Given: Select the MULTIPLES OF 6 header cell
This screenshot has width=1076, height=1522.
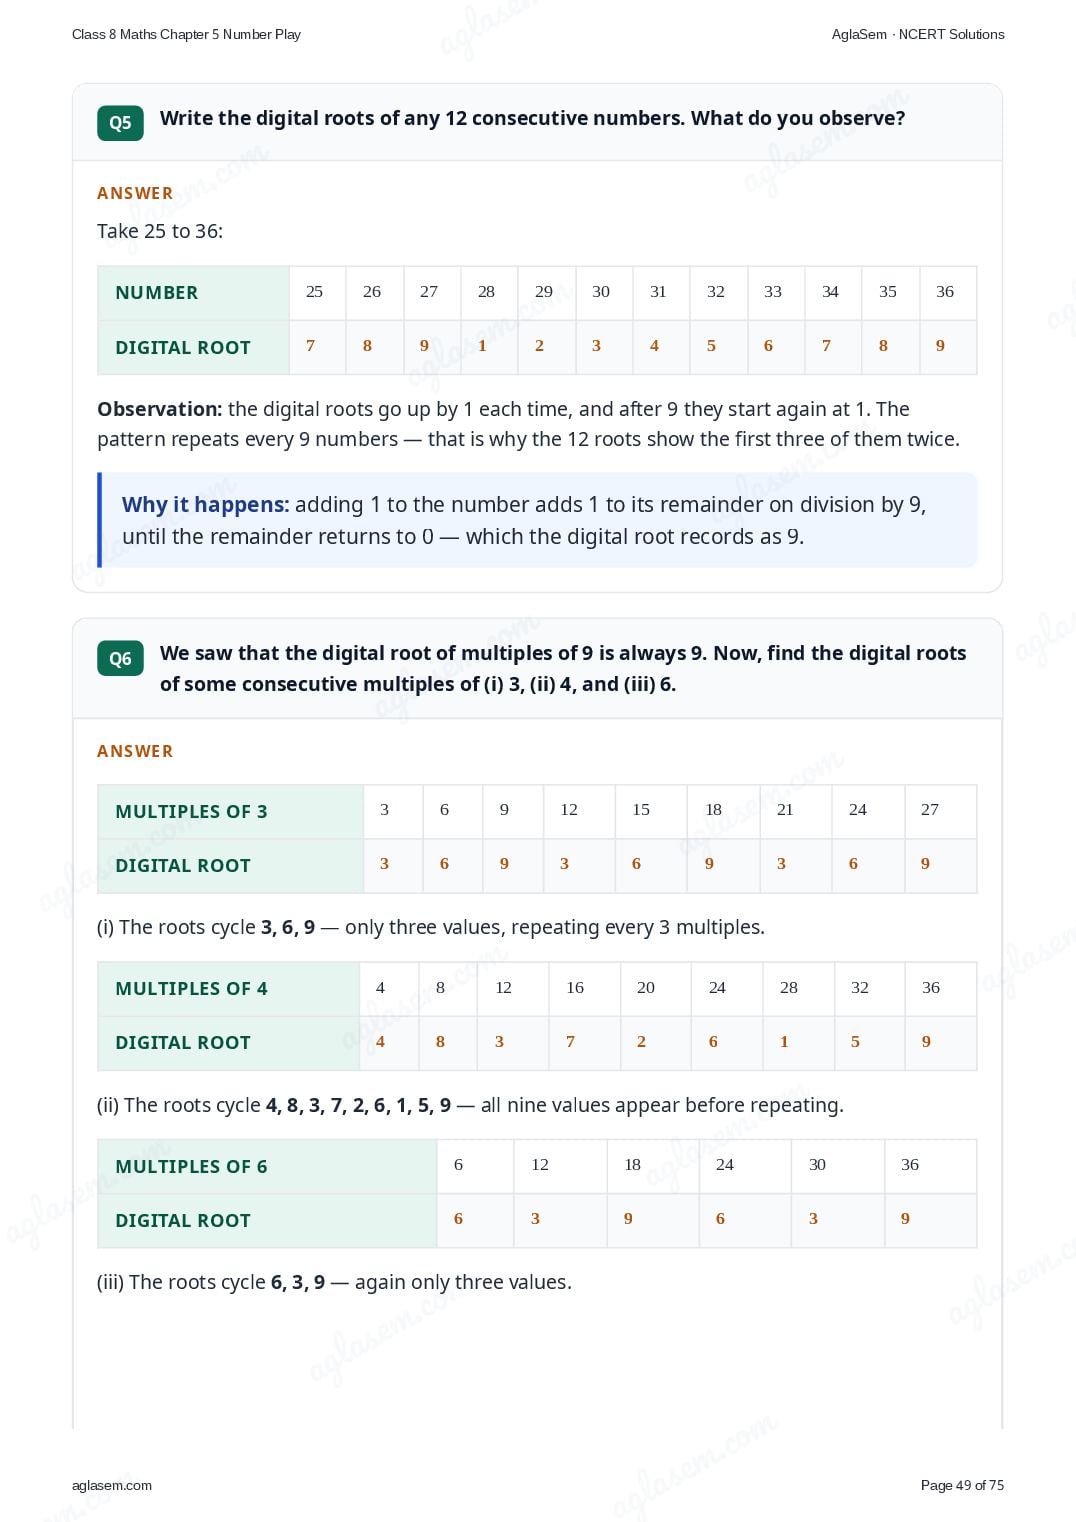Looking at the screenshot, I should (x=267, y=1166).
